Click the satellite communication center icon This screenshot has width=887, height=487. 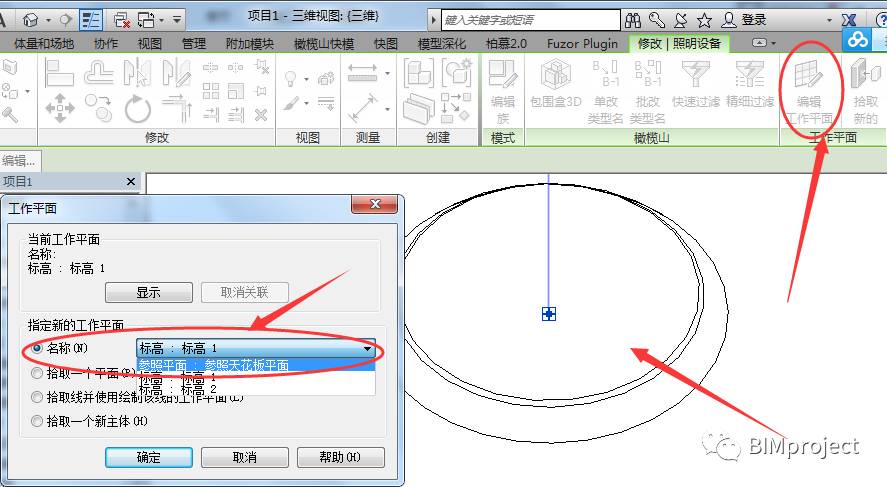point(681,20)
